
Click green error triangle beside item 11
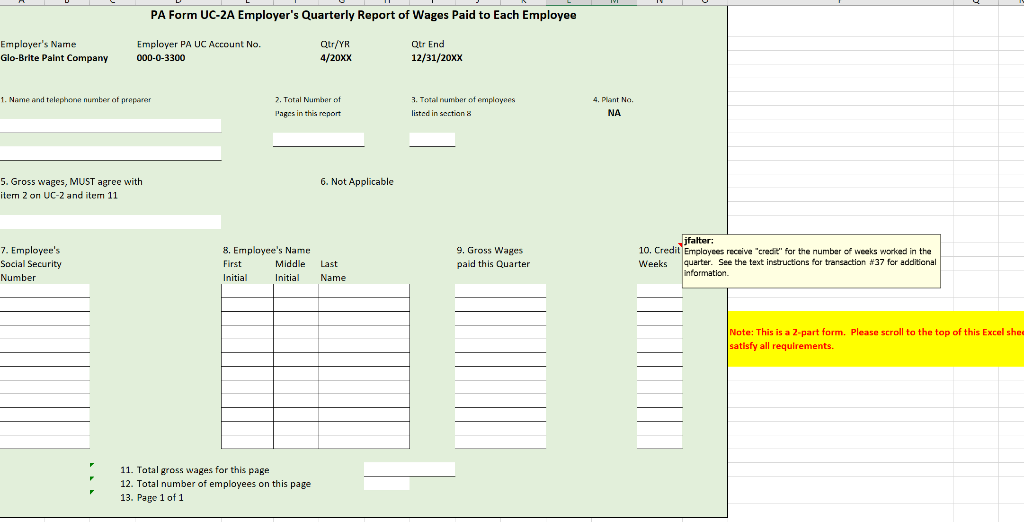(92, 465)
